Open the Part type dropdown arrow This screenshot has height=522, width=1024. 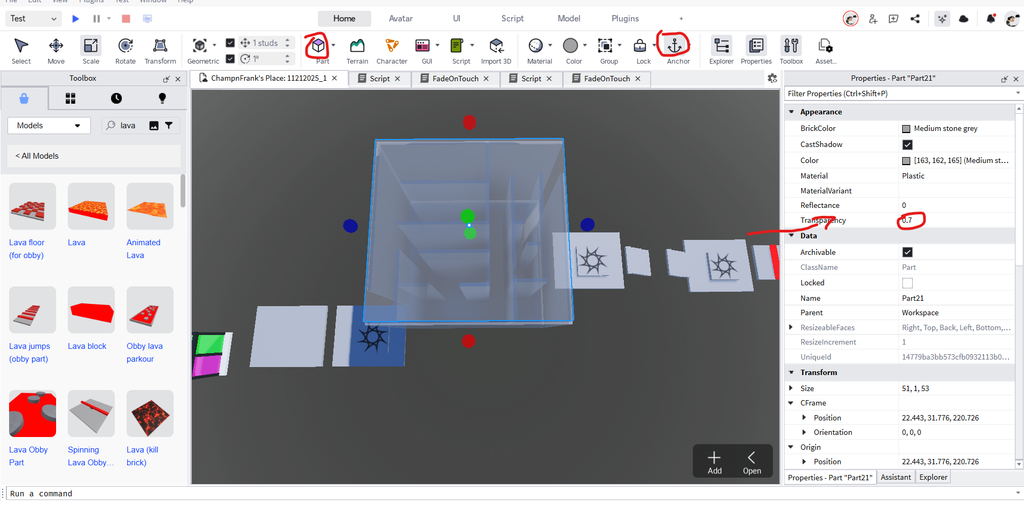pyautogui.click(x=334, y=46)
